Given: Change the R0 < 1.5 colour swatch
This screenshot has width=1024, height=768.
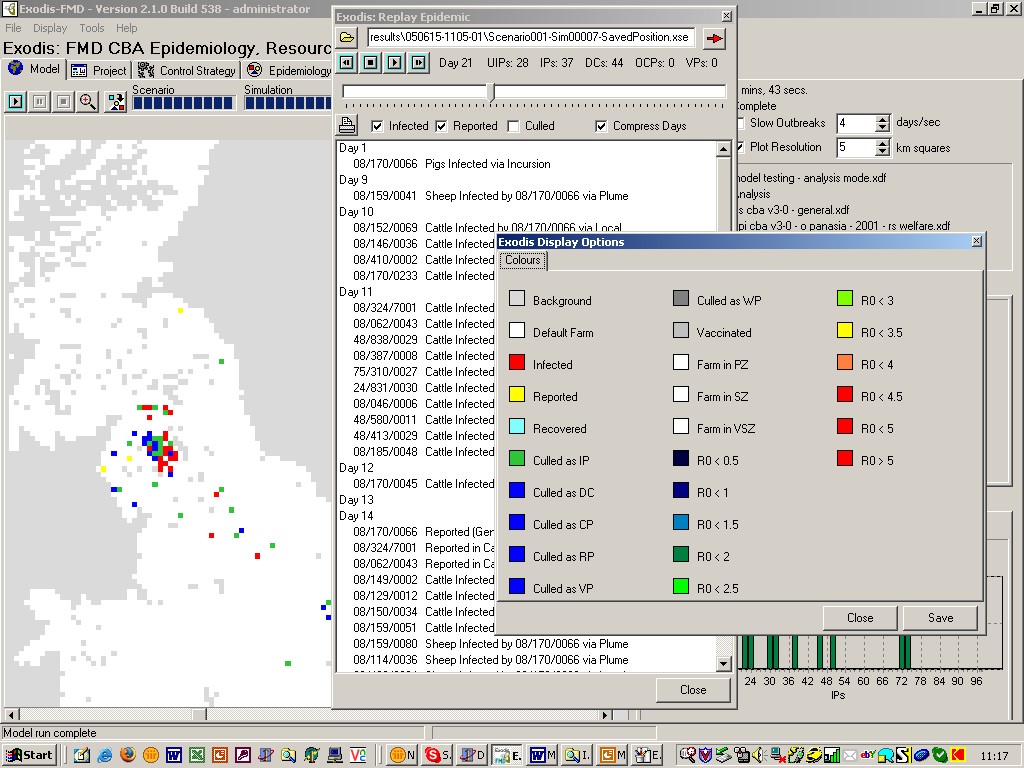Looking at the screenshot, I should coord(680,522).
